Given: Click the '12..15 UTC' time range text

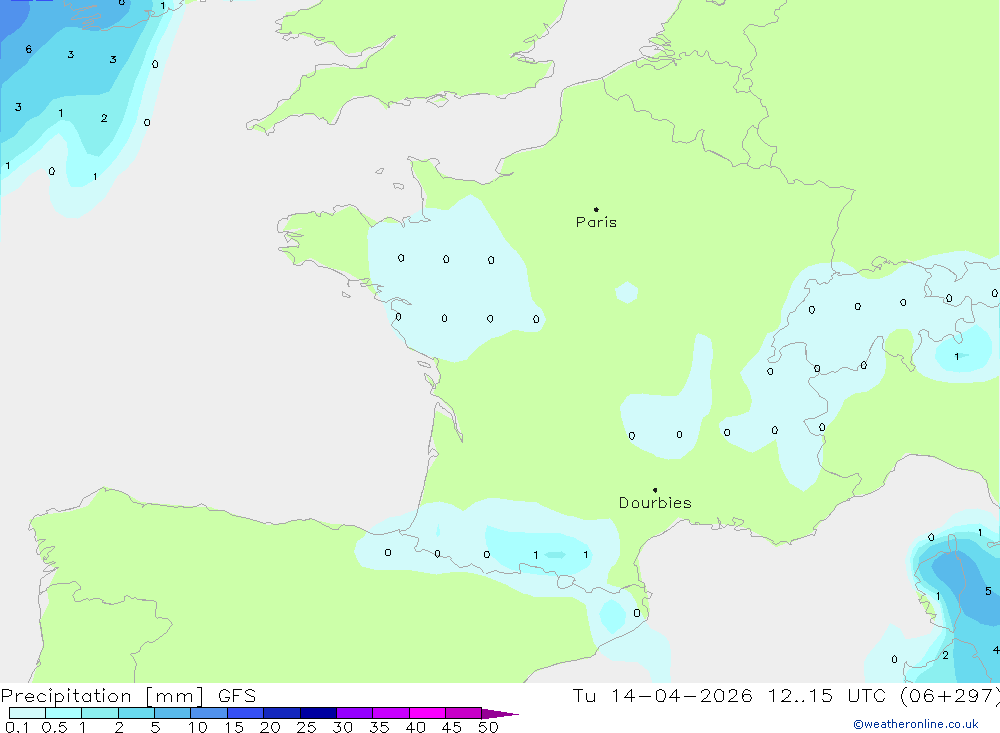Looking at the screenshot, I should tap(827, 695).
